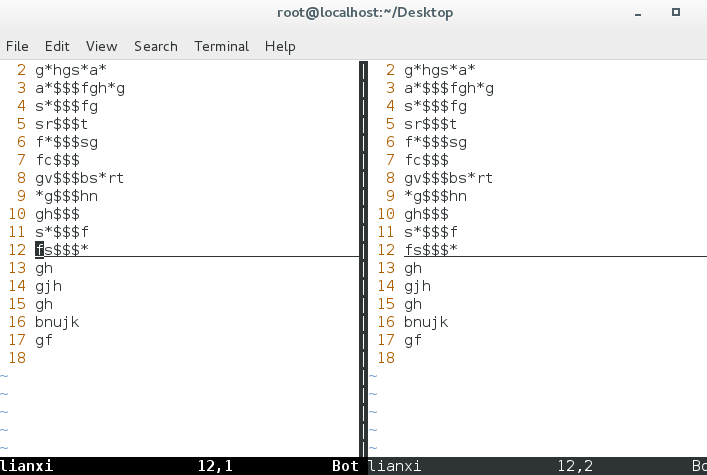Click line 11 's*$$$f' in left pane
Screen dimensions: 707x475
click(x=62, y=232)
